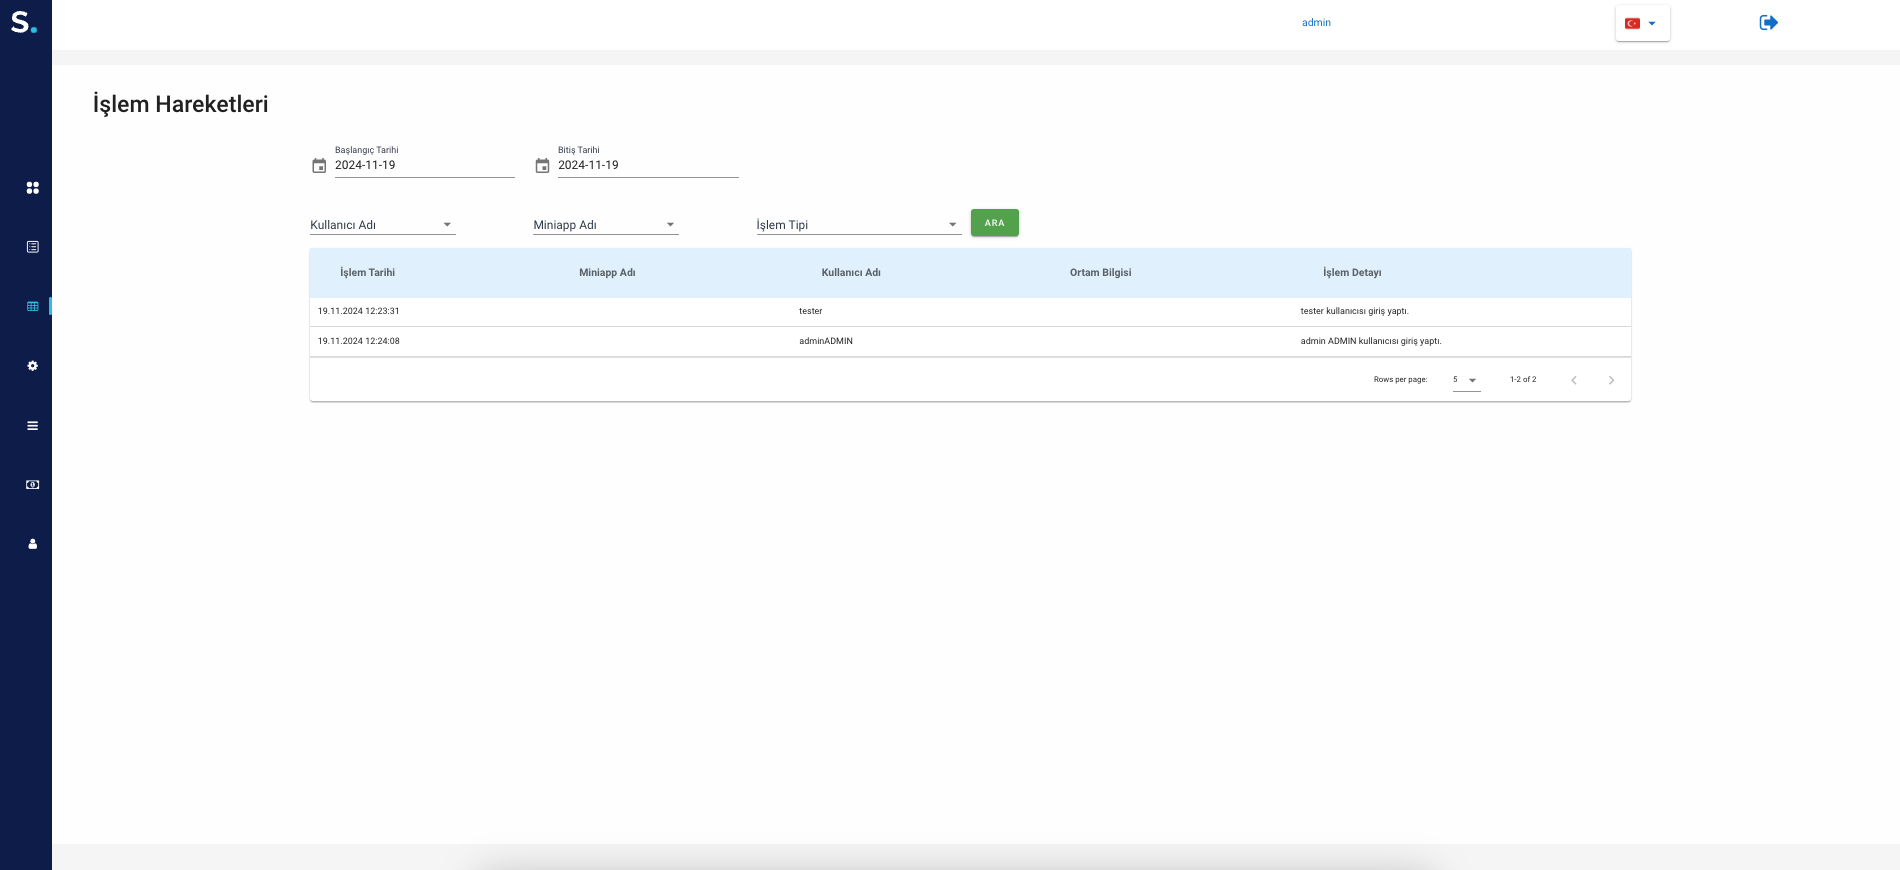Screen dimensions: 1900x870
Task: Click the list document icon in sidebar
Action: click(32, 247)
